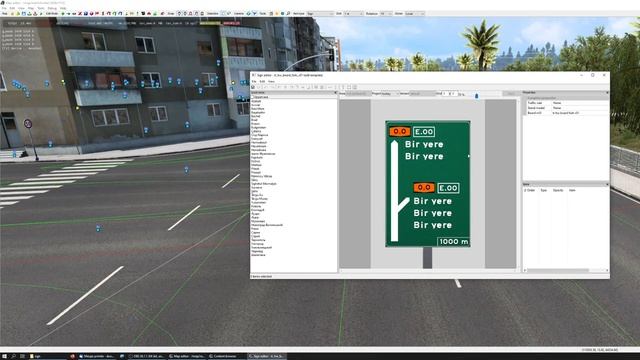The width and height of the screenshot is (640, 360).
Task: Click the lower E.00 route box on sign
Action: (x=448, y=188)
